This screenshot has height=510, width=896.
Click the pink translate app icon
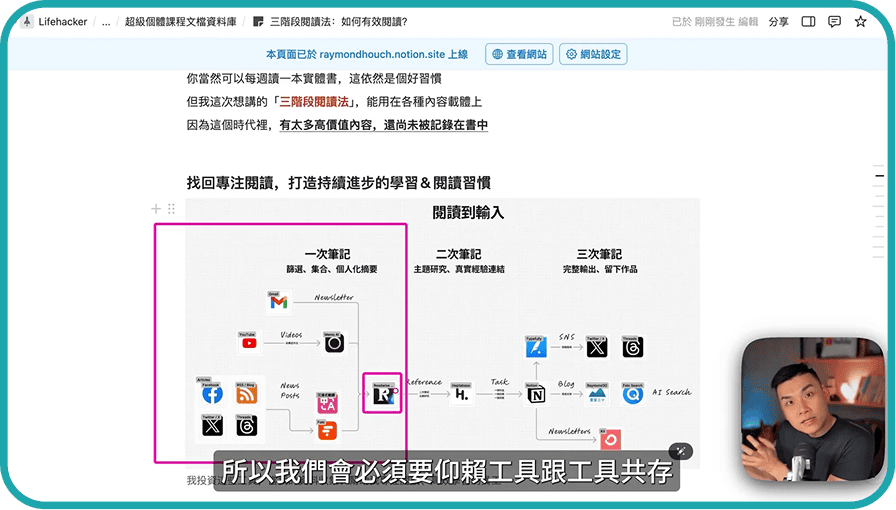pos(327,404)
